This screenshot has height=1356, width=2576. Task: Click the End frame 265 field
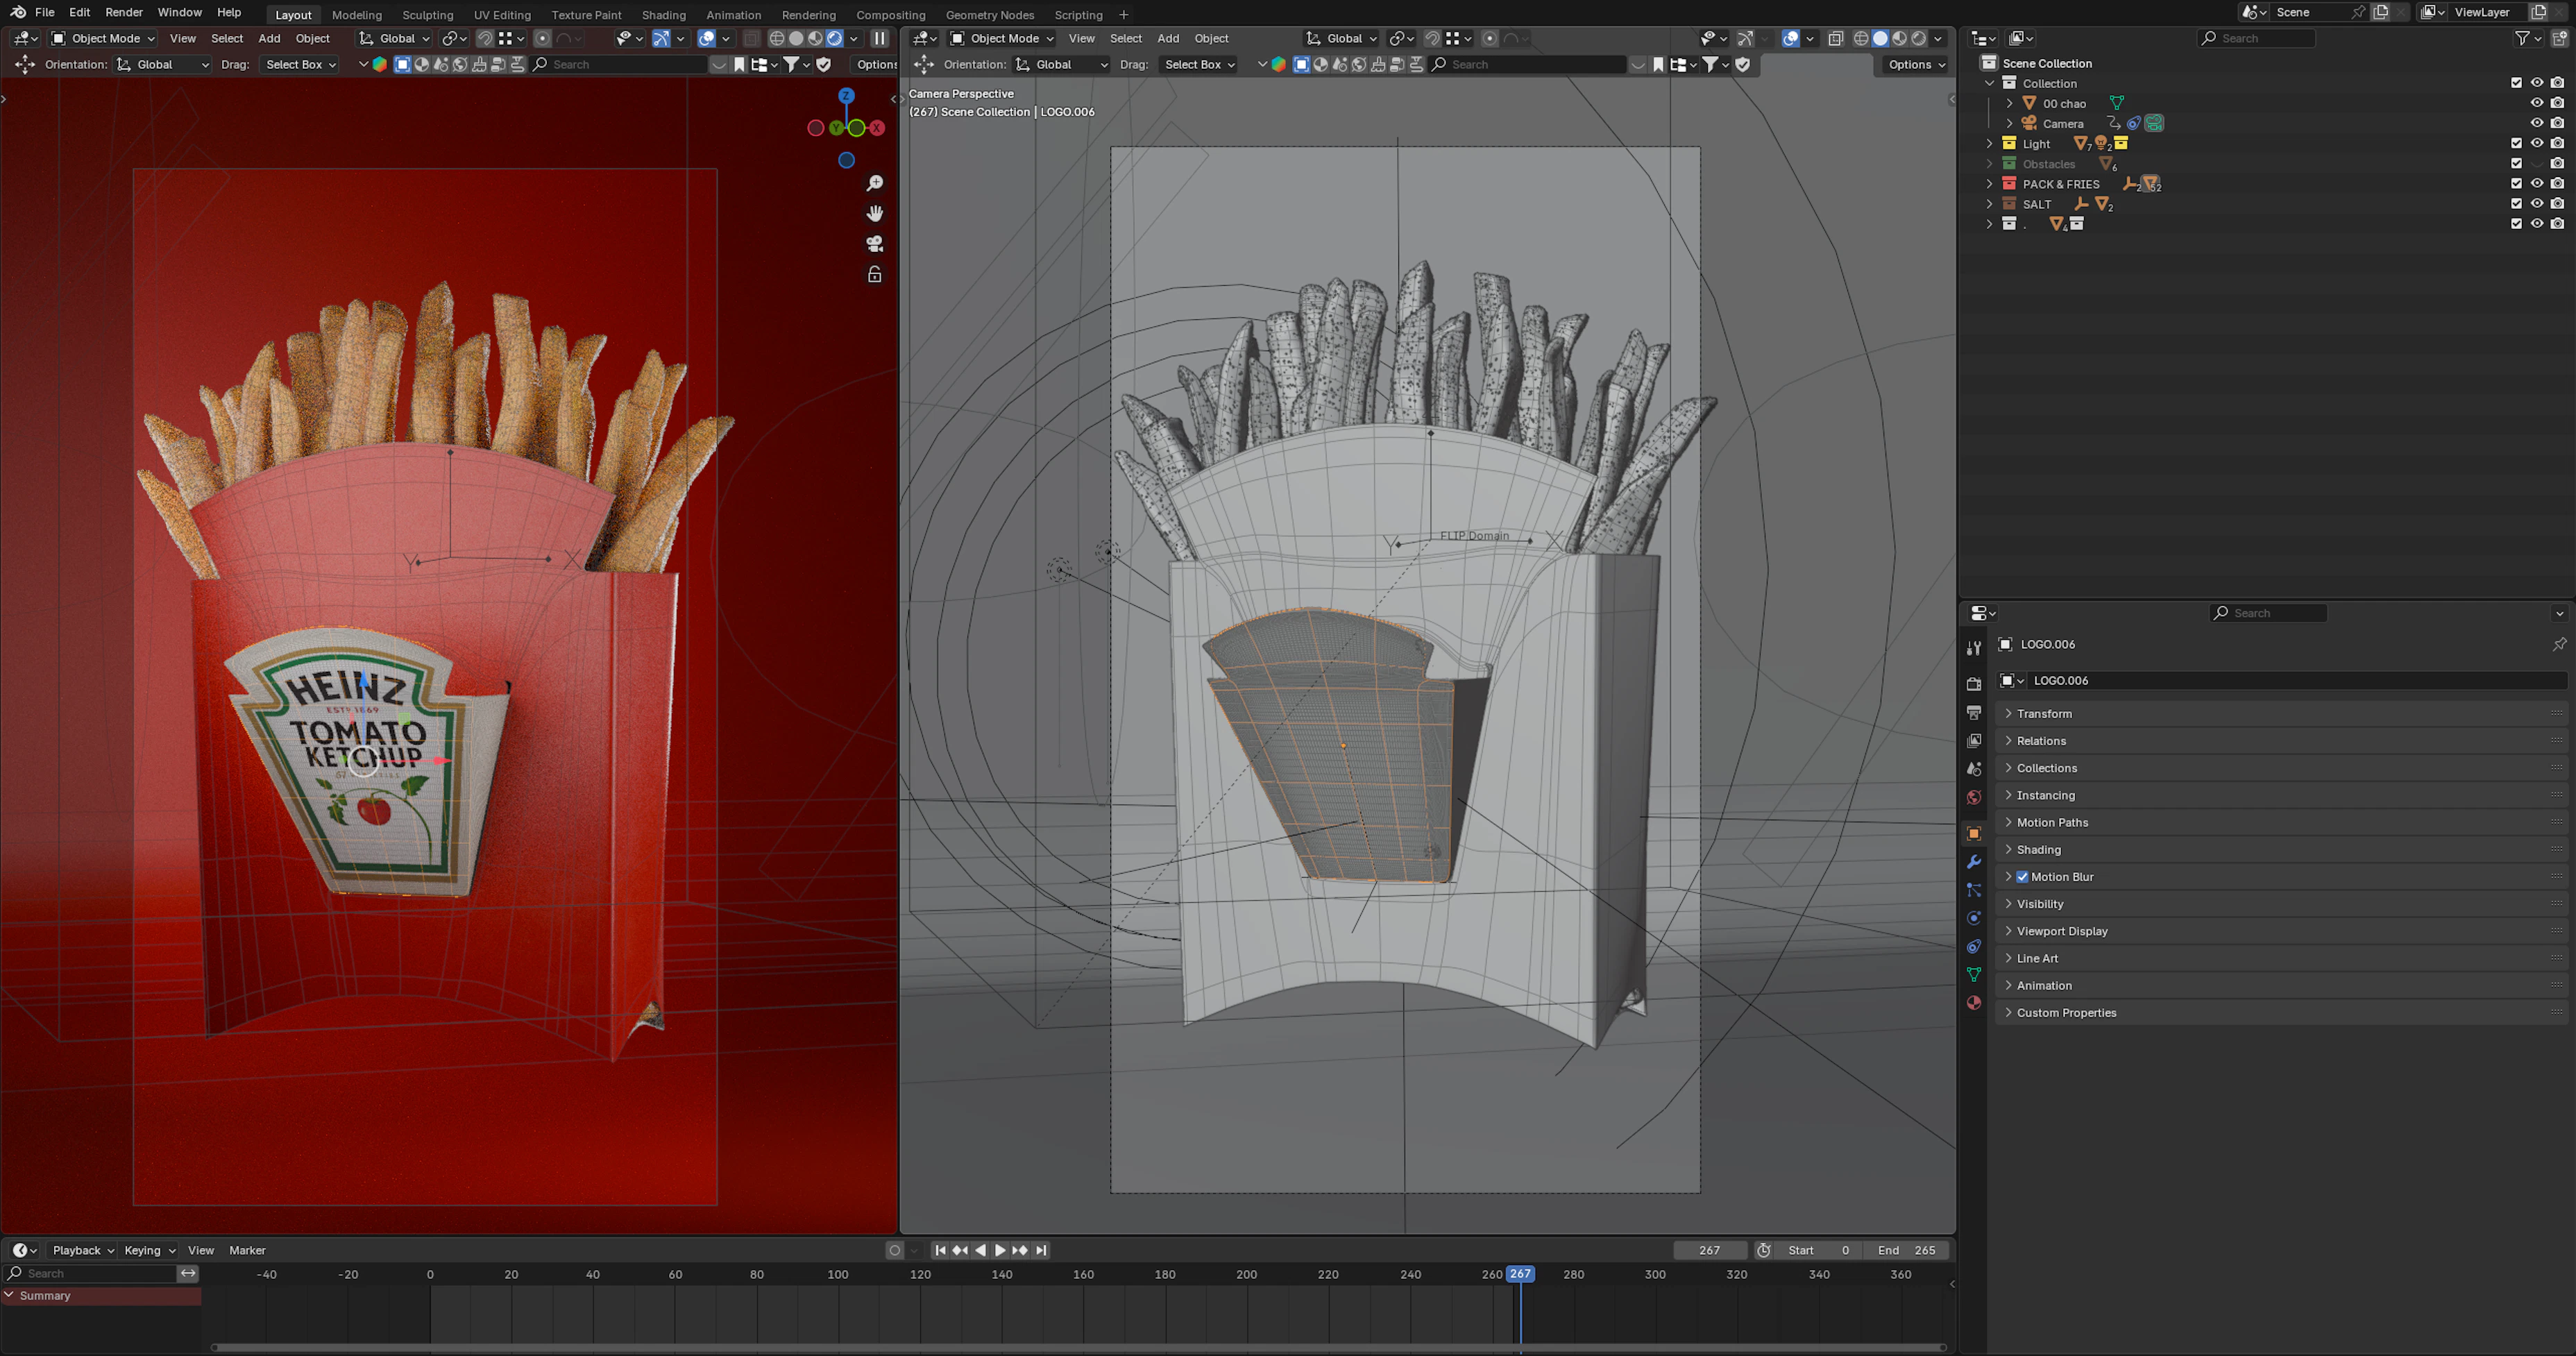tap(1907, 1250)
